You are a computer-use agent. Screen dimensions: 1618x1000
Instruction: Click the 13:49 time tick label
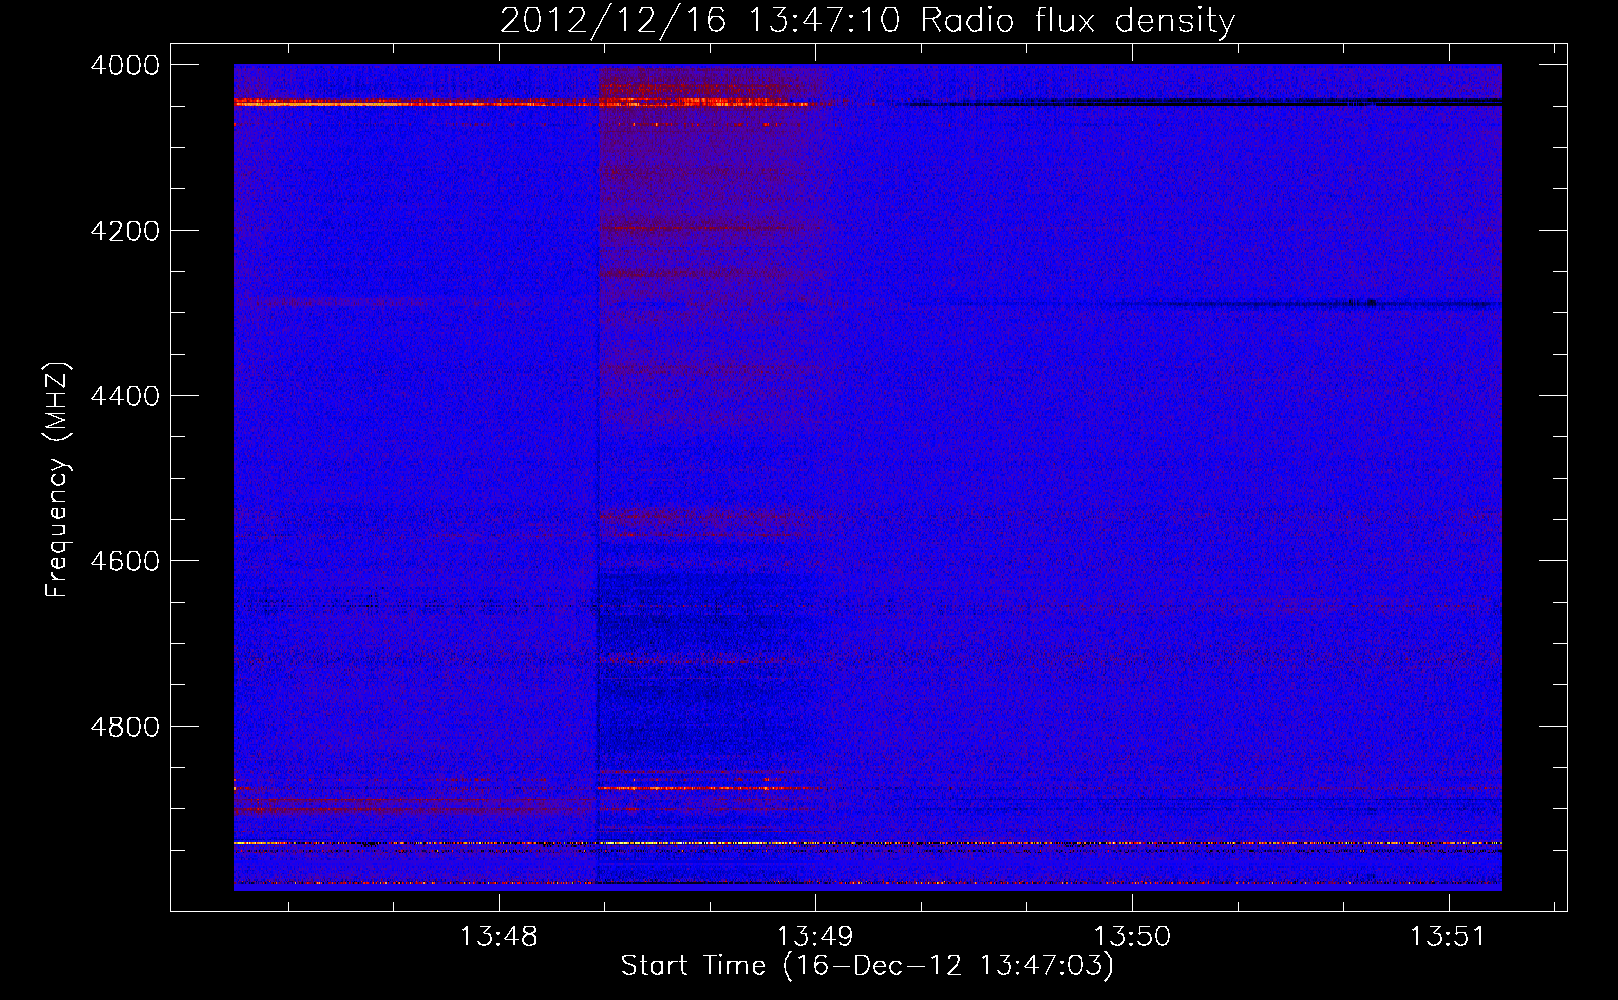click(x=815, y=937)
